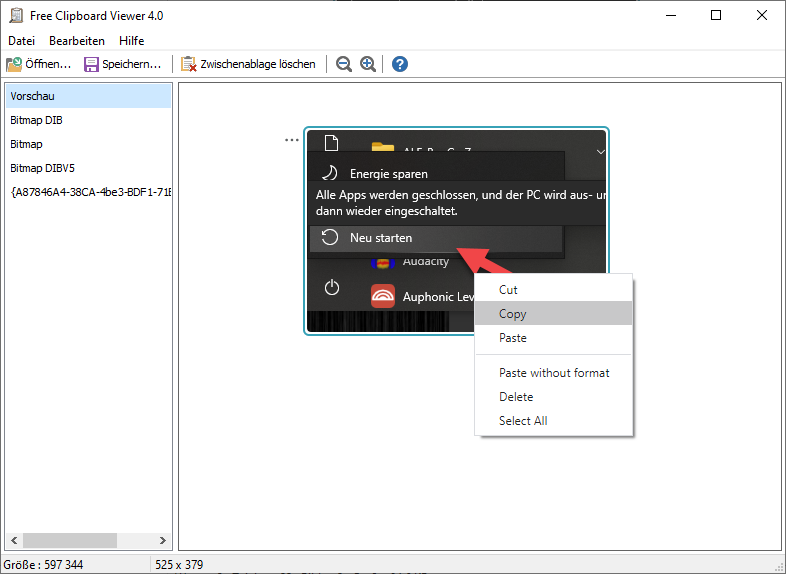
Task: Choose Select All from context menu
Action: pyautogui.click(x=553, y=421)
